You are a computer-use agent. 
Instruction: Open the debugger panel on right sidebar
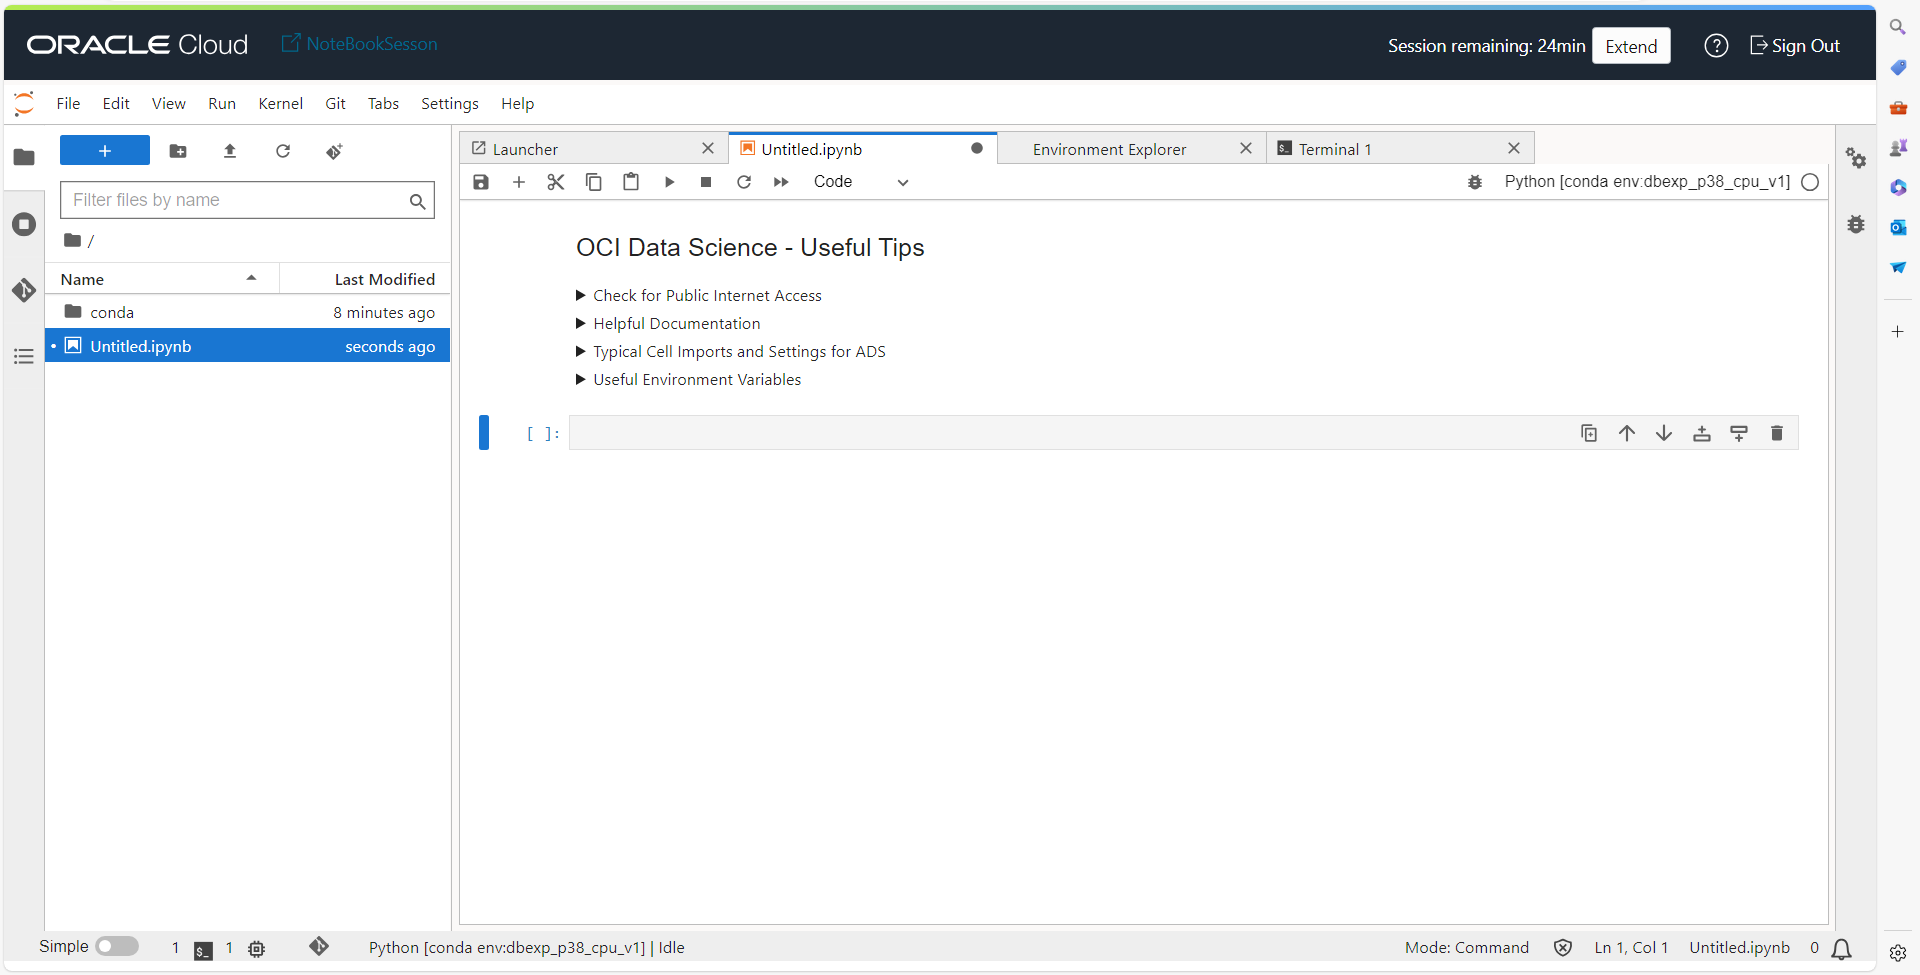click(x=1856, y=224)
